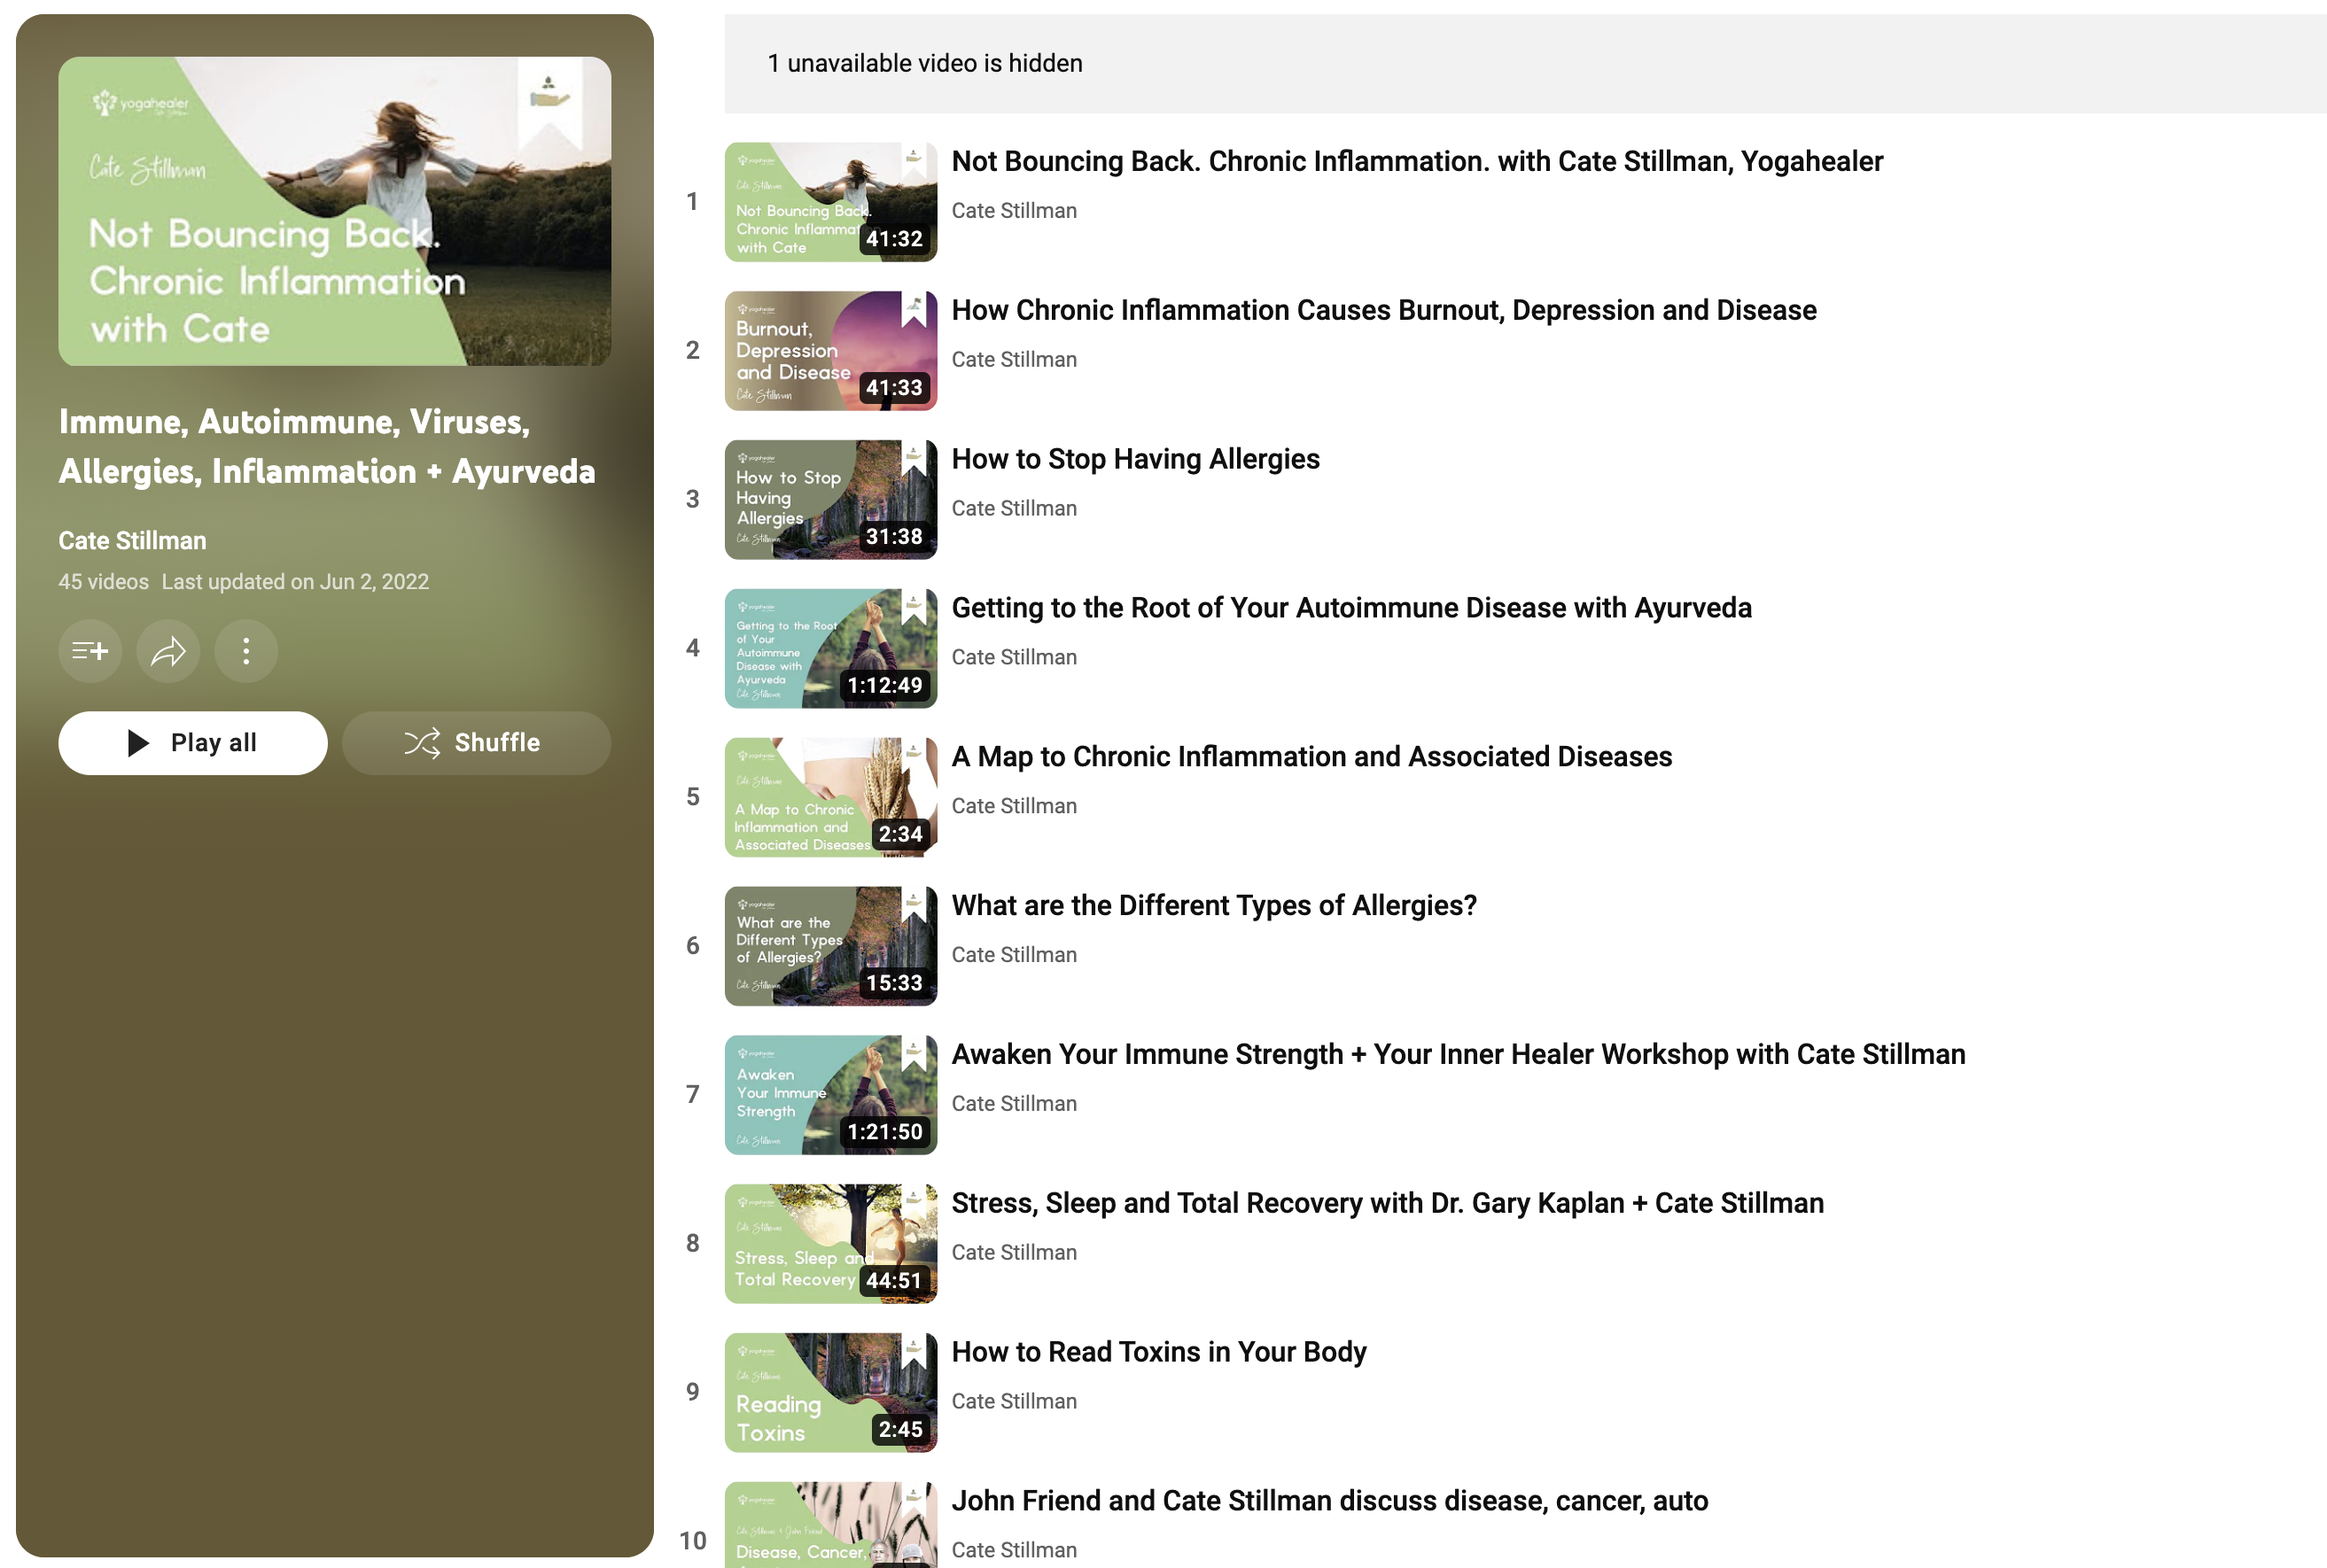This screenshot has width=2327, height=1568.
Task: Open Getting to the Root Autoimmune video
Action: tap(1350, 608)
